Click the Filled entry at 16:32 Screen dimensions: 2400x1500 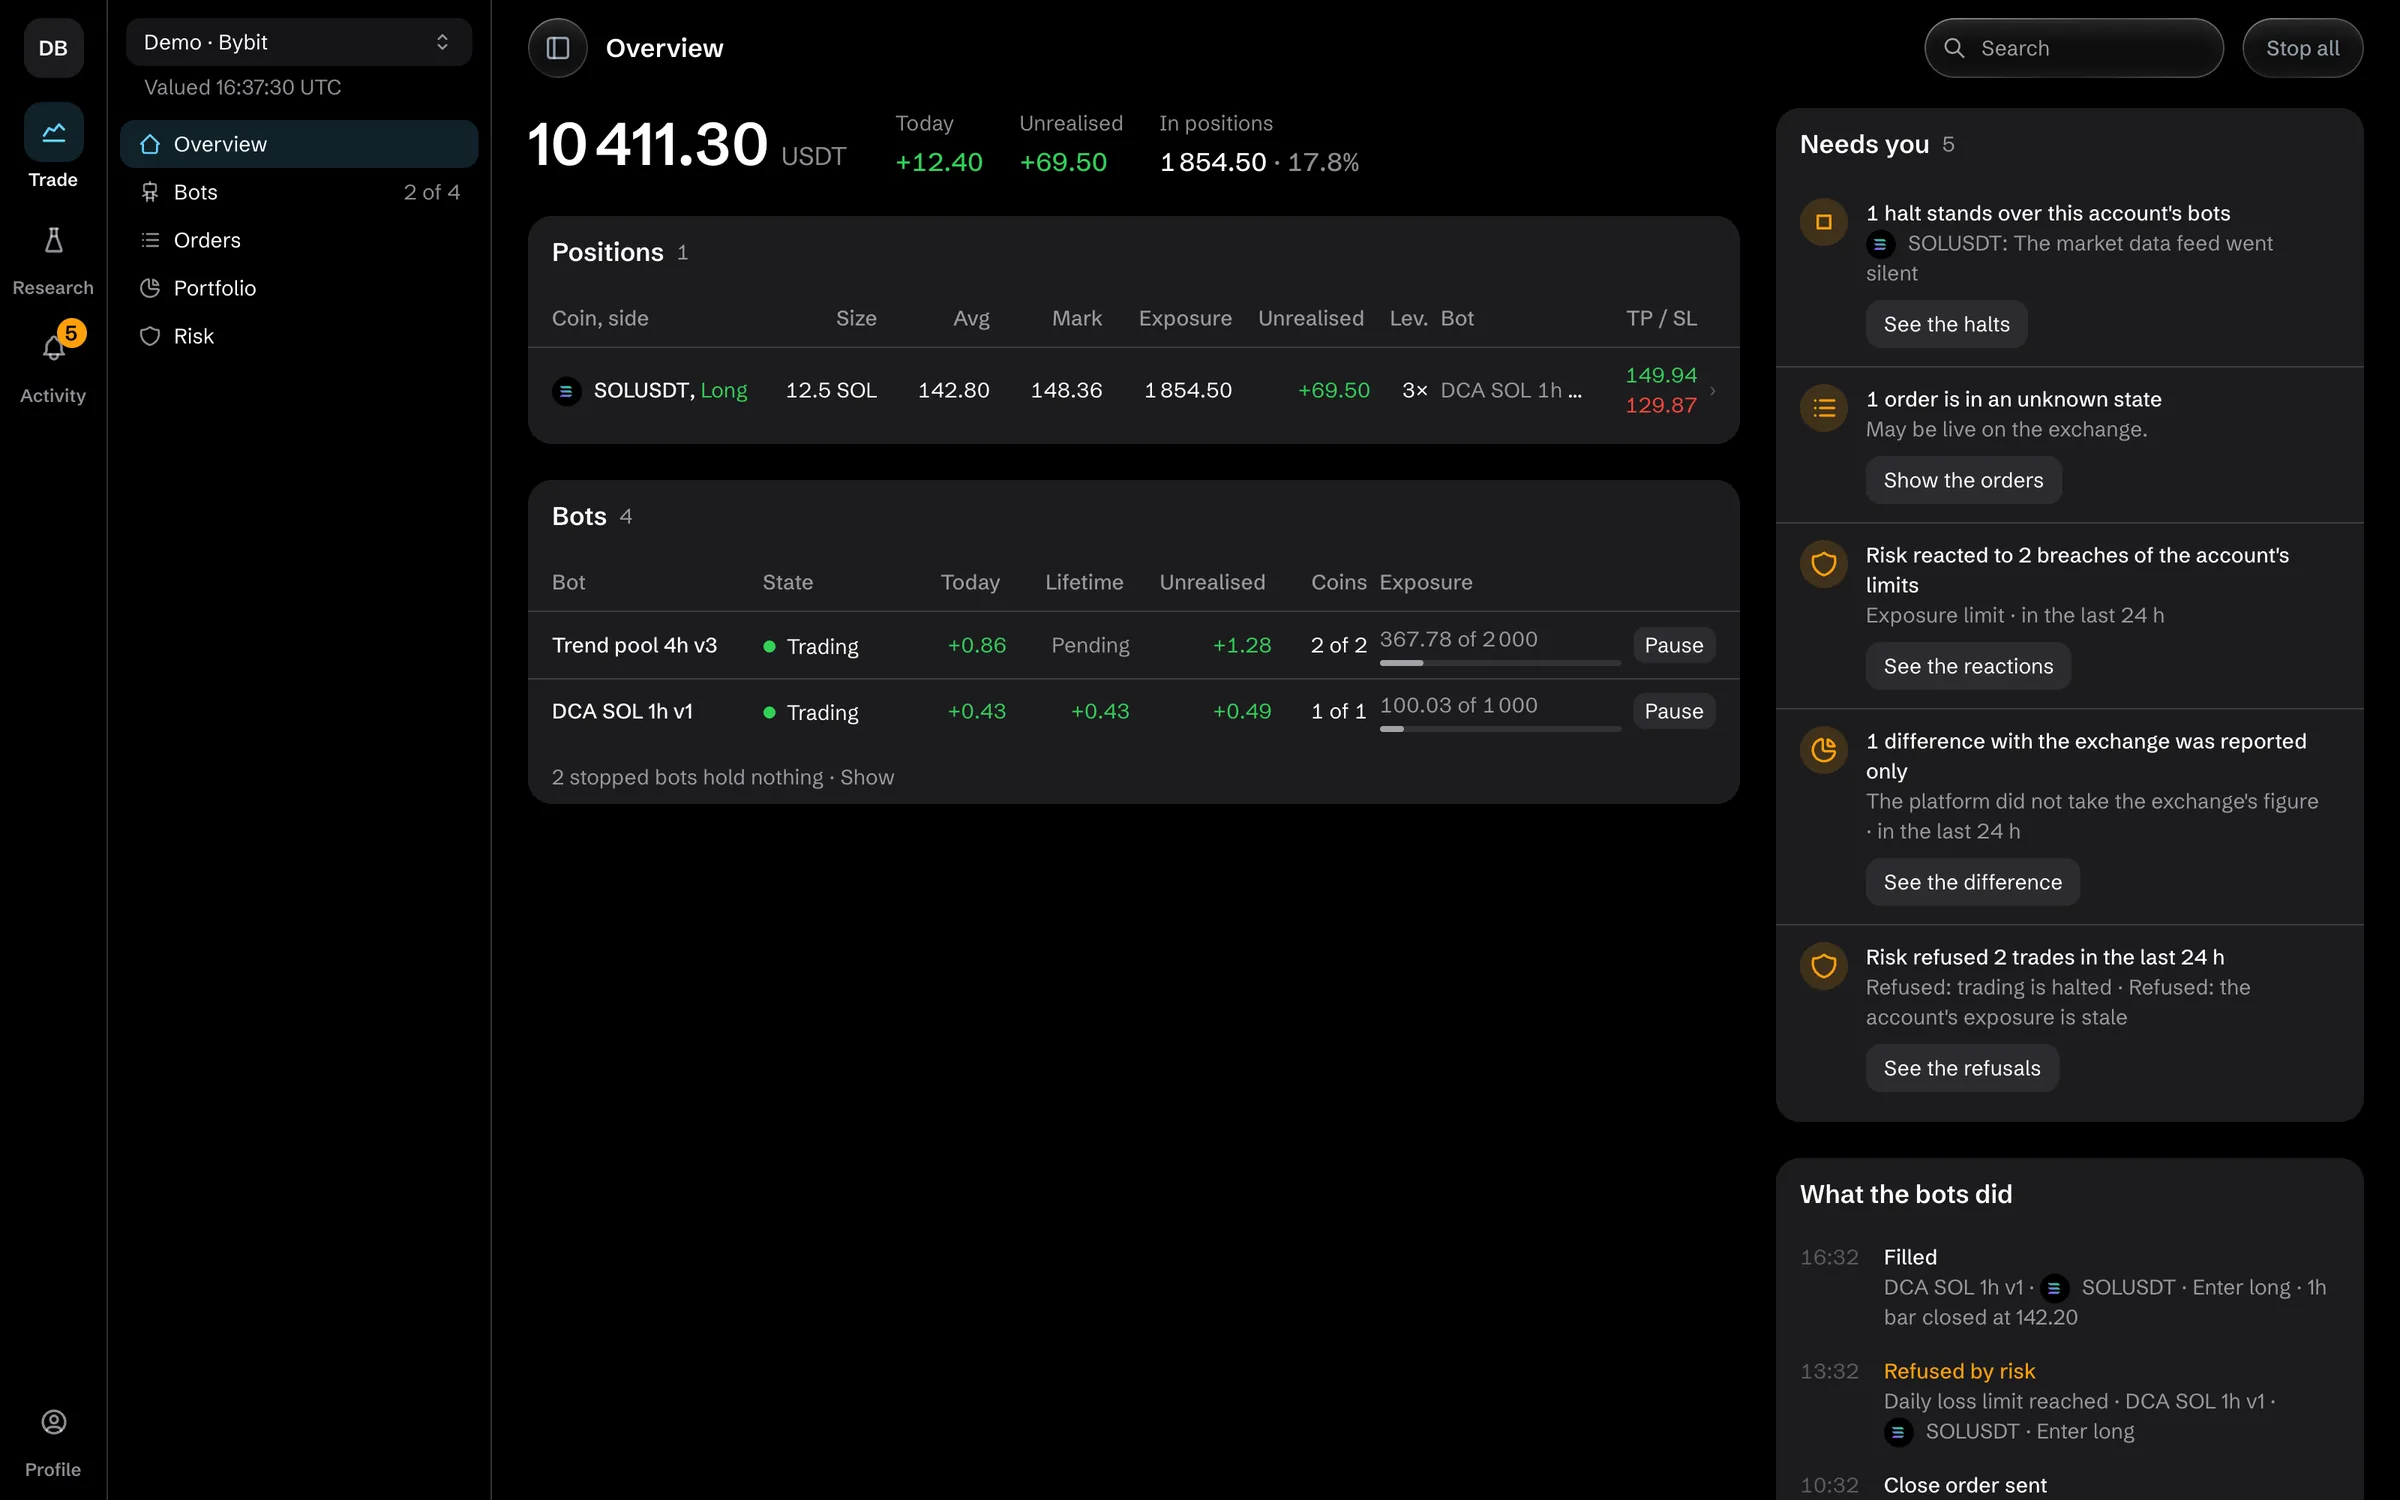coord(2069,1287)
